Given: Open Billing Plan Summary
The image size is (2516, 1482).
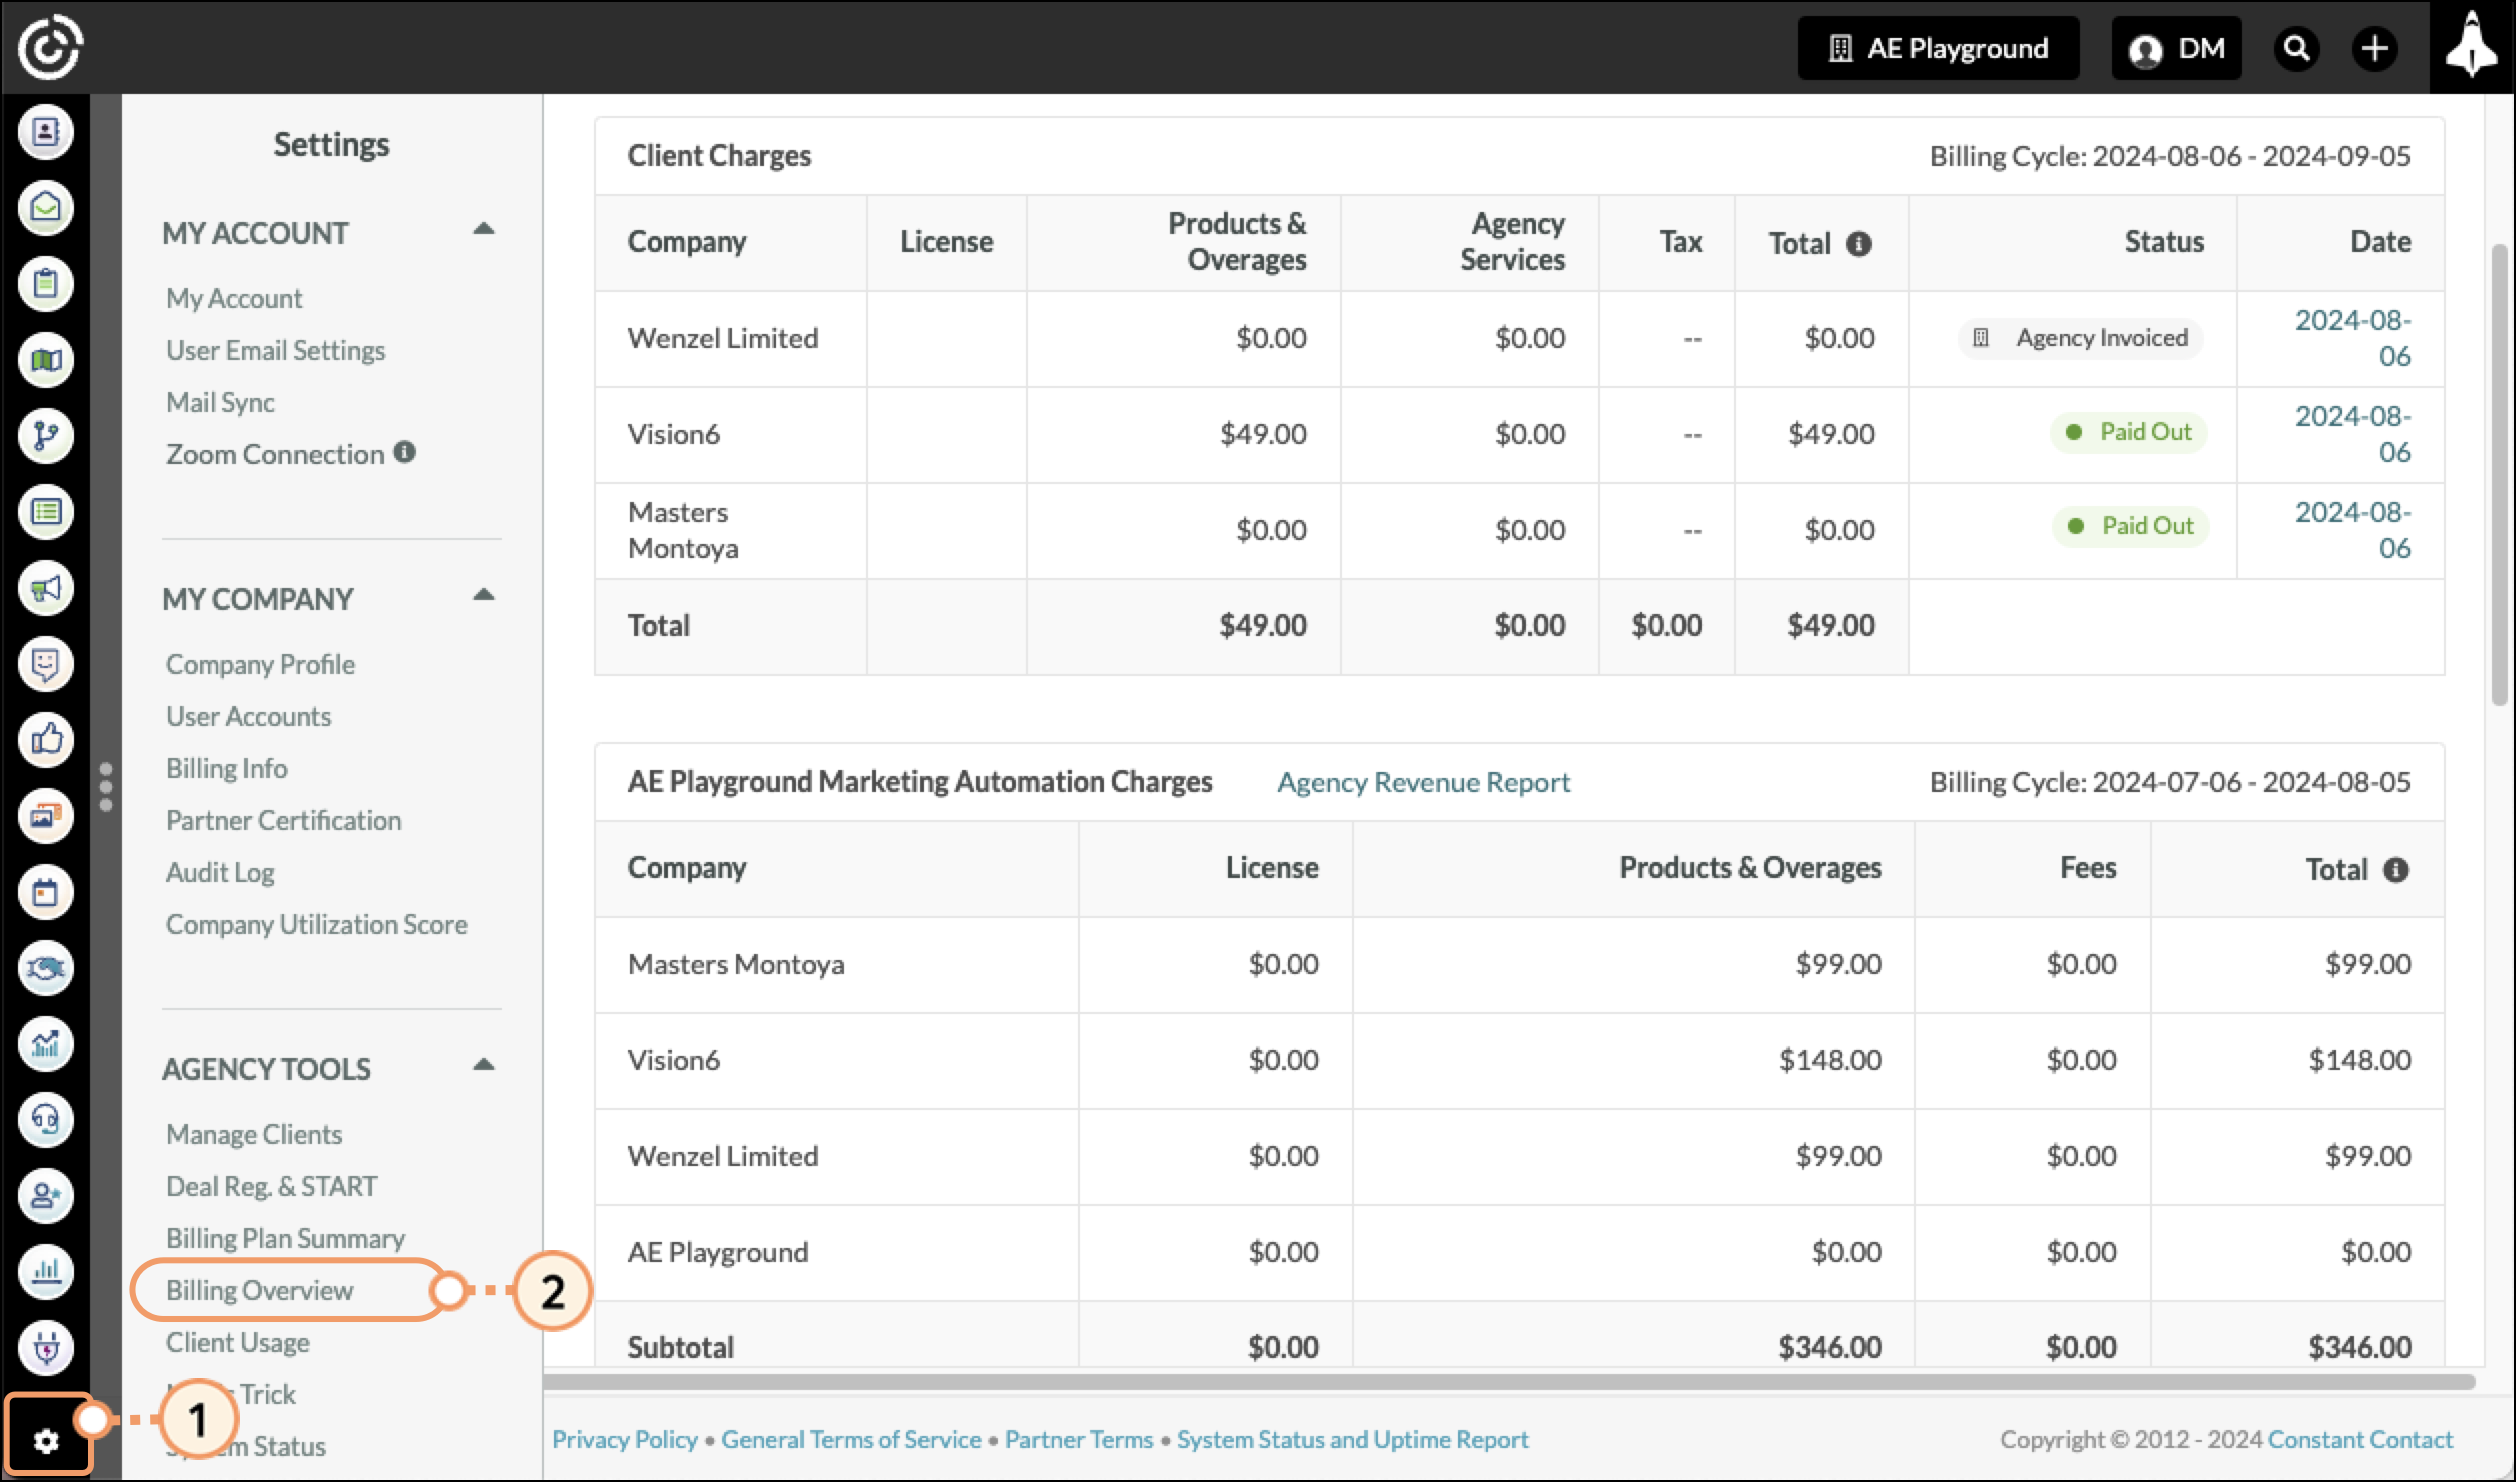Looking at the screenshot, I should click(x=286, y=1238).
